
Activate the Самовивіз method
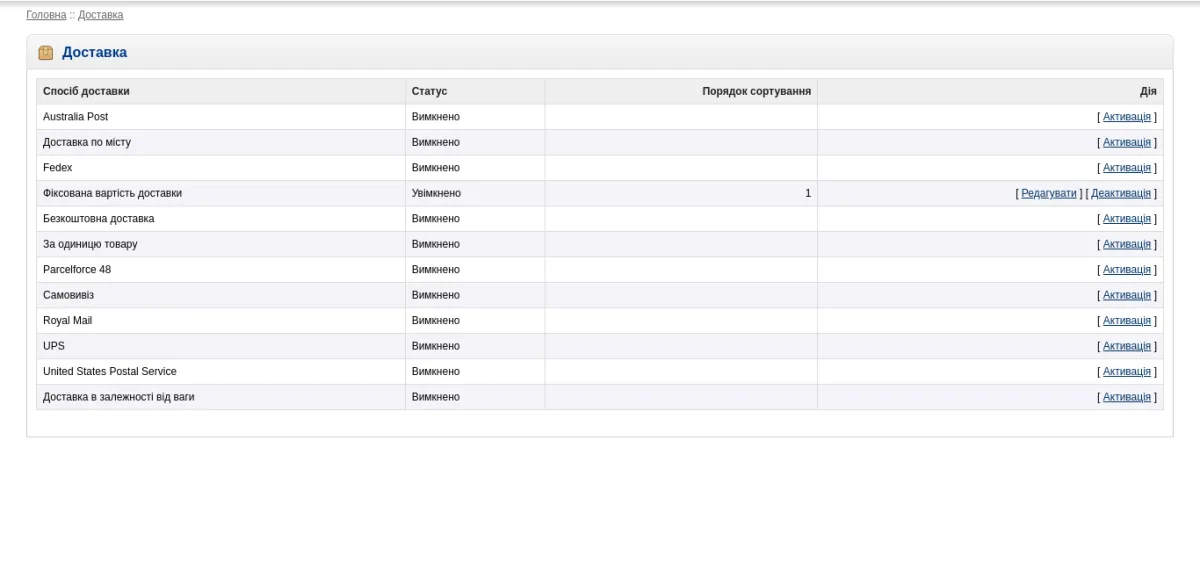(x=1127, y=295)
